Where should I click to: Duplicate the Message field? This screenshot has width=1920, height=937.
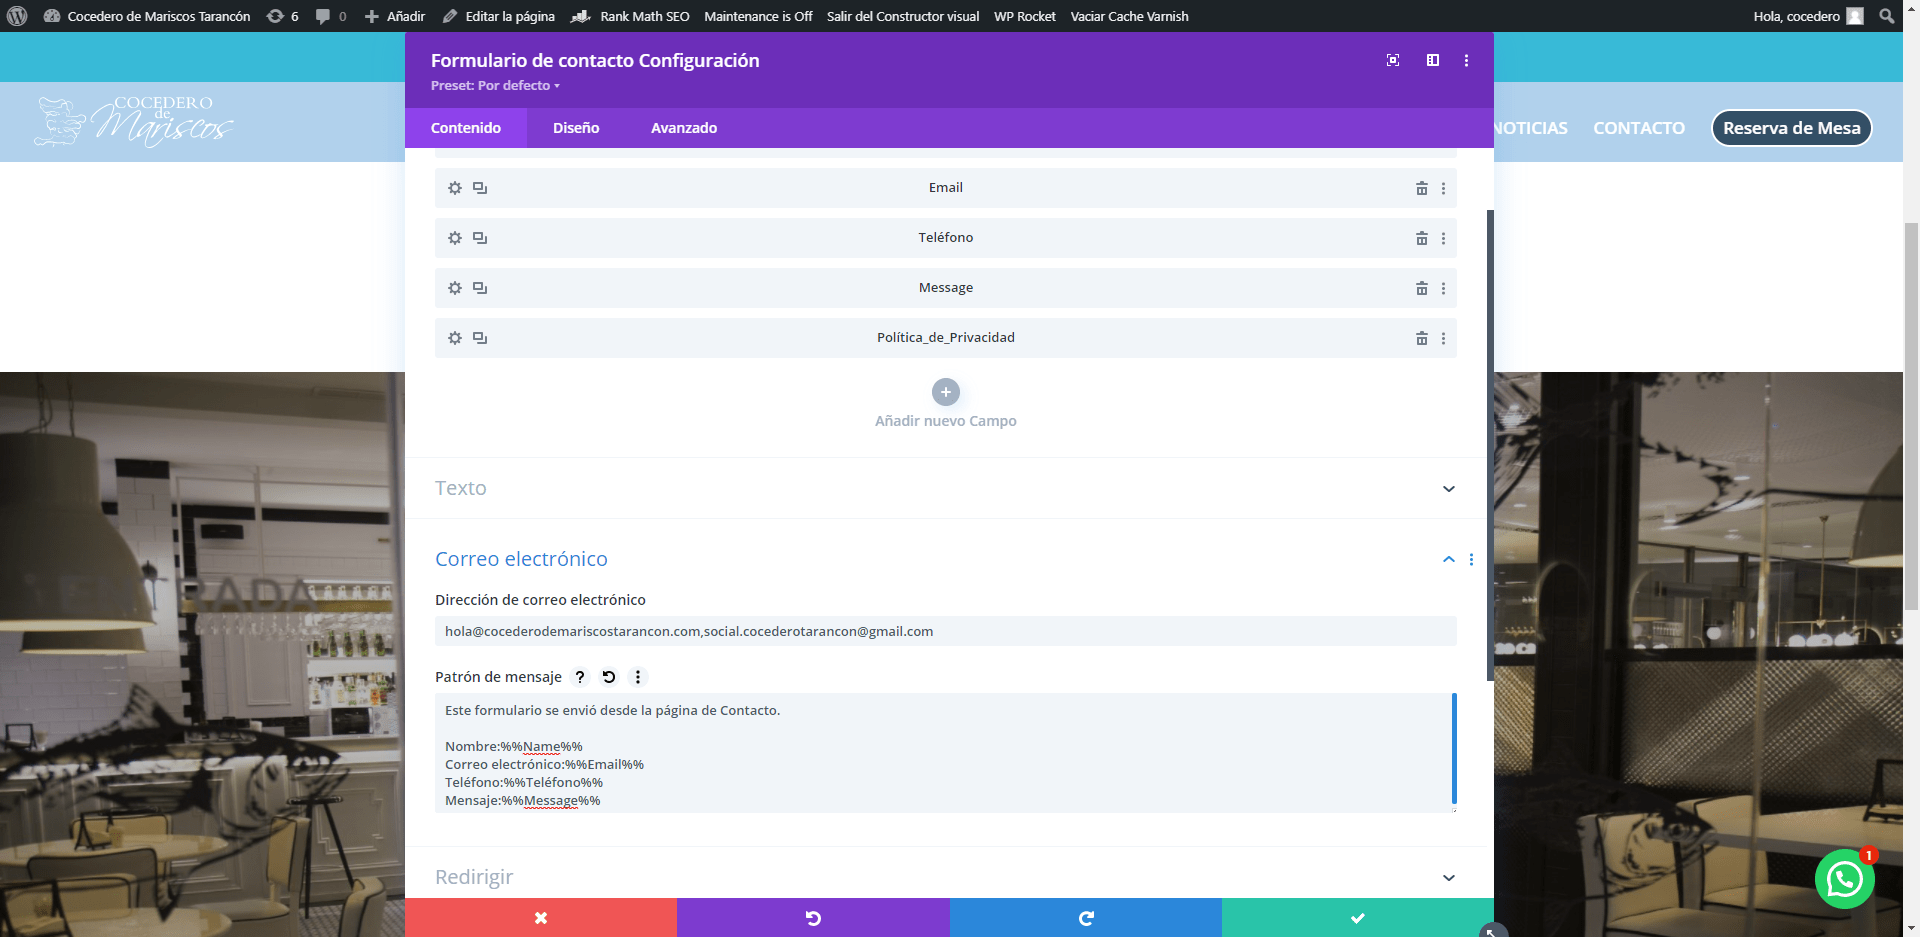click(x=480, y=288)
